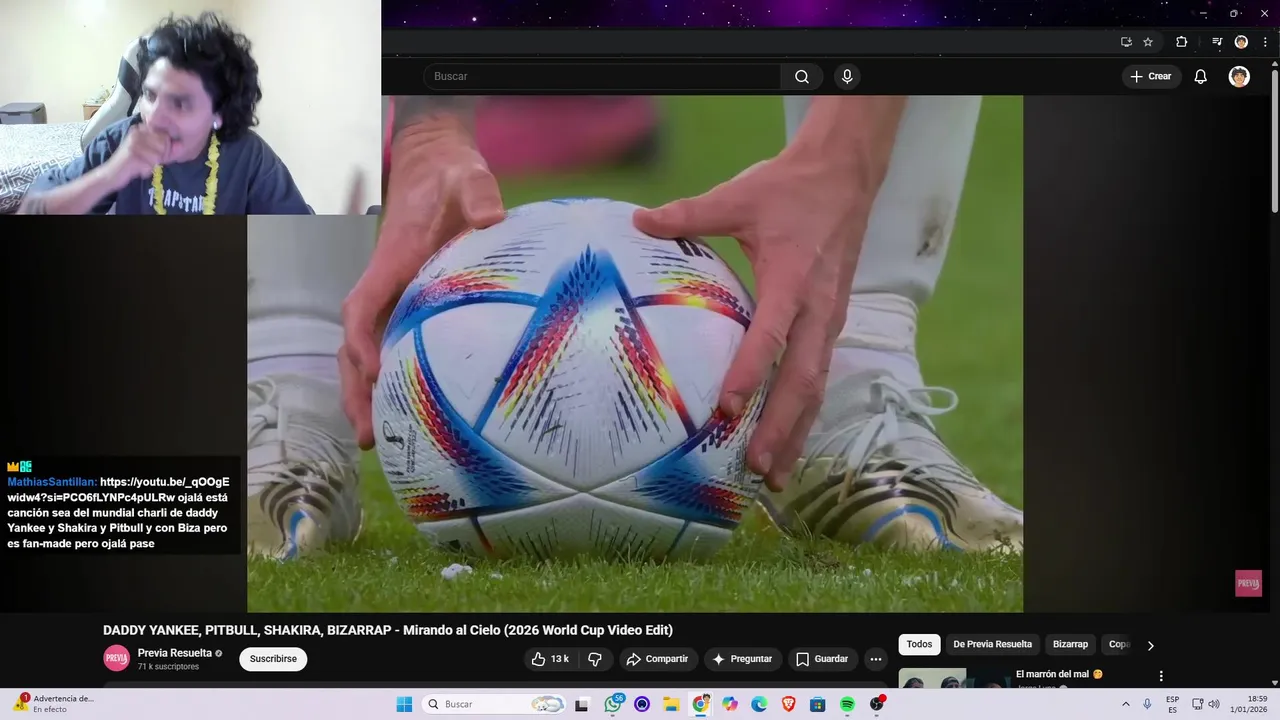The image size is (1280, 720).
Task: Show hidden system tray icons
Action: click(1125, 704)
